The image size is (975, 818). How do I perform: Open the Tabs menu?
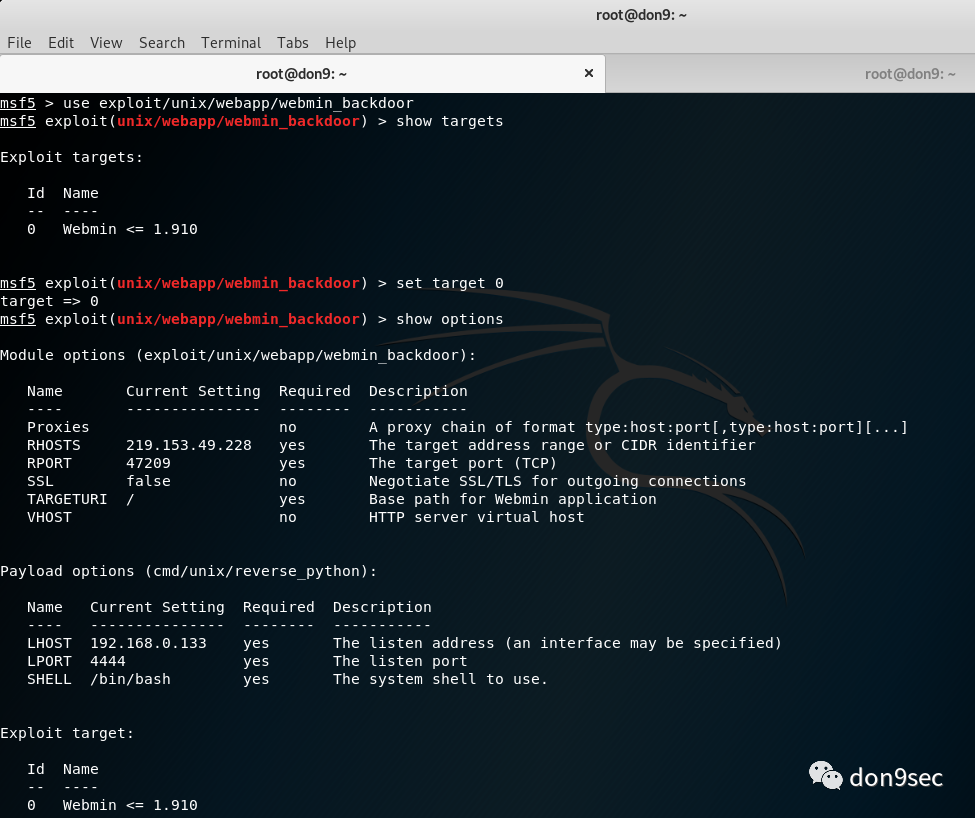click(293, 43)
